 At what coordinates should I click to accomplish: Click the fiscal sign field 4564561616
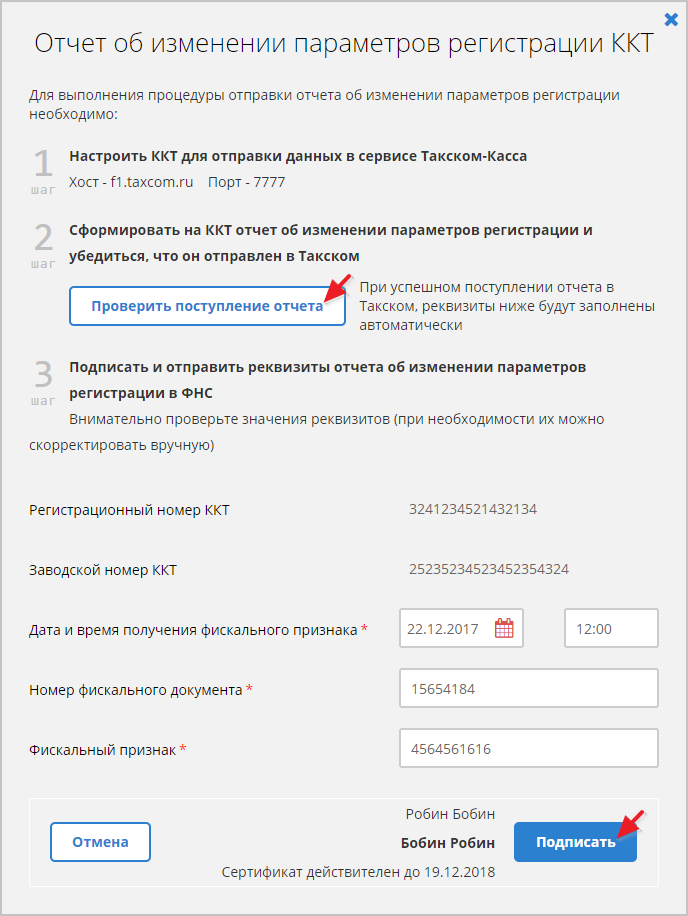[528, 749]
